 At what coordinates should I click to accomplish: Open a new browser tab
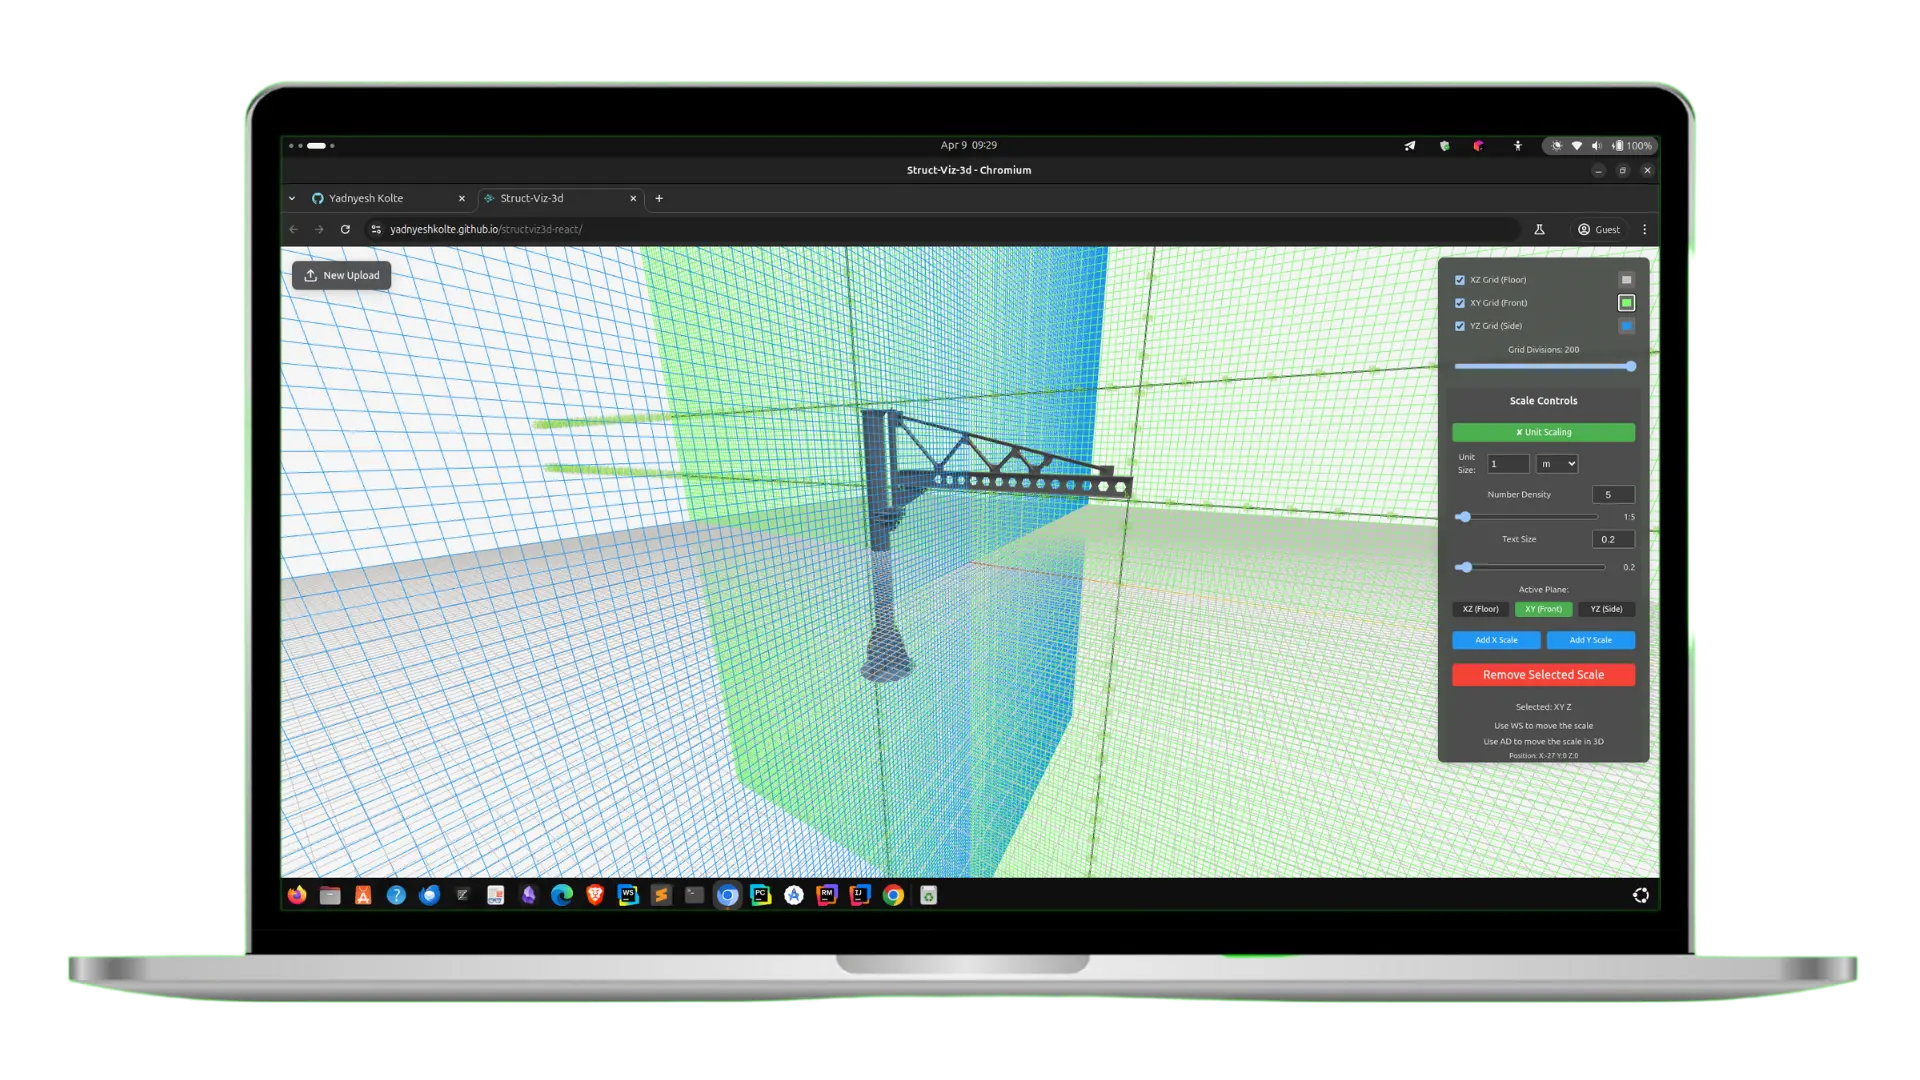pyautogui.click(x=659, y=198)
